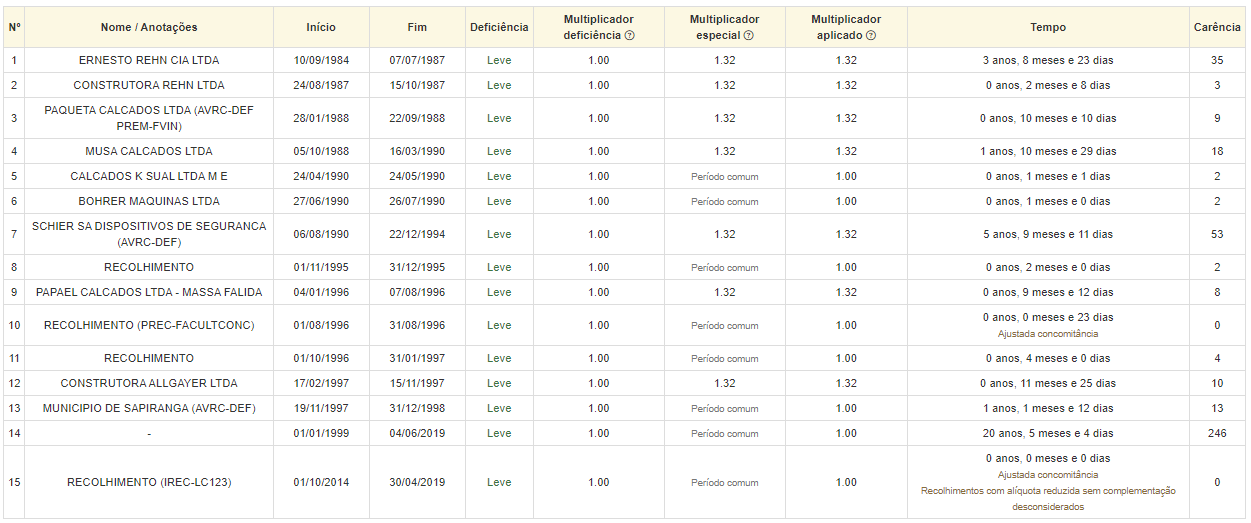Click time '5 anos, 9 meses e 11 dias'
The width and height of the screenshot is (1251, 523).
pyautogui.click(x=1048, y=234)
